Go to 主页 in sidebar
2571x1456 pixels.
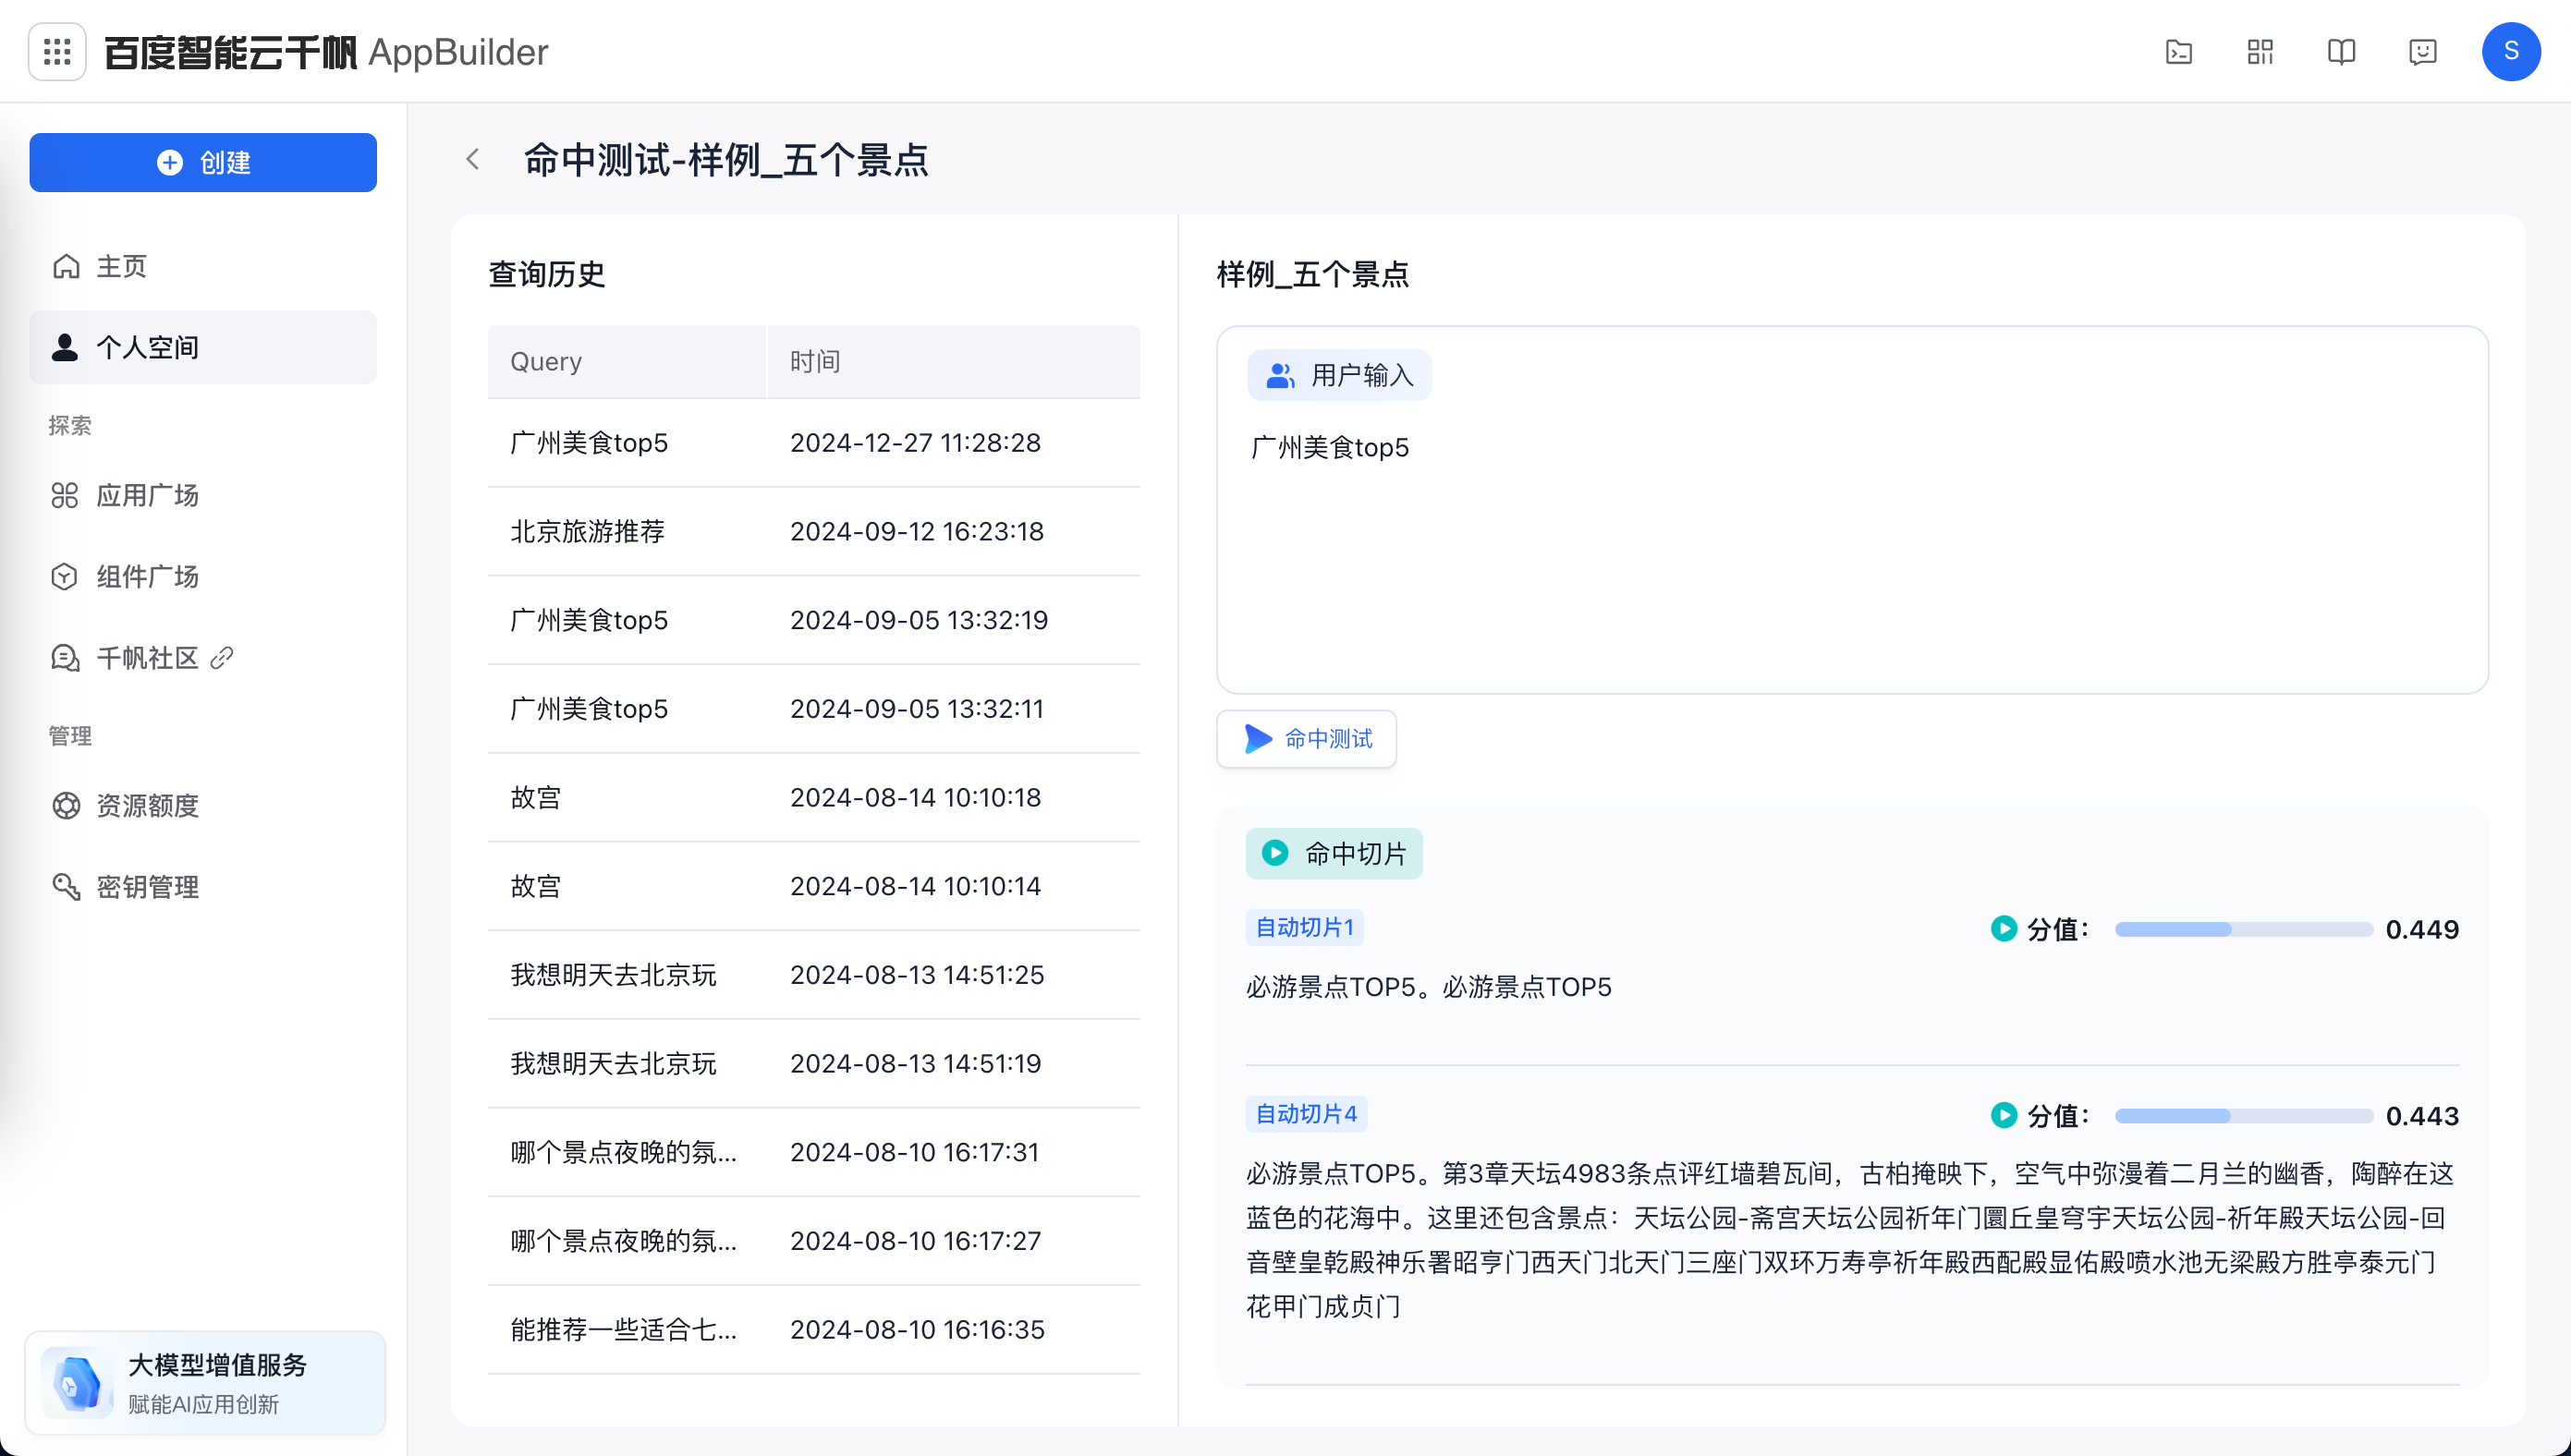(x=203, y=266)
